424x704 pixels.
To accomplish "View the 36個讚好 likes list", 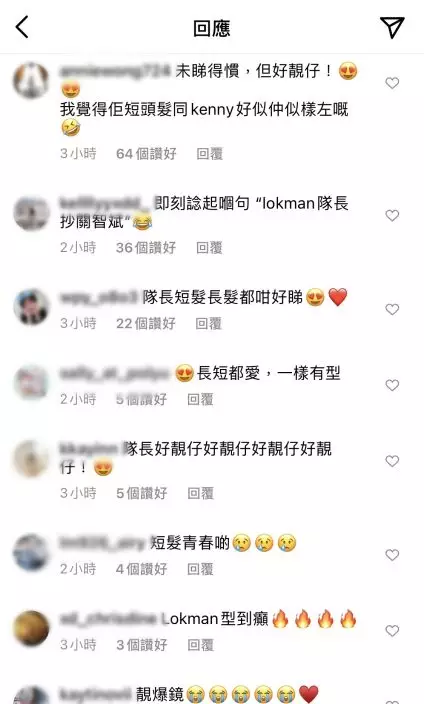I will click(x=146, y=248).
